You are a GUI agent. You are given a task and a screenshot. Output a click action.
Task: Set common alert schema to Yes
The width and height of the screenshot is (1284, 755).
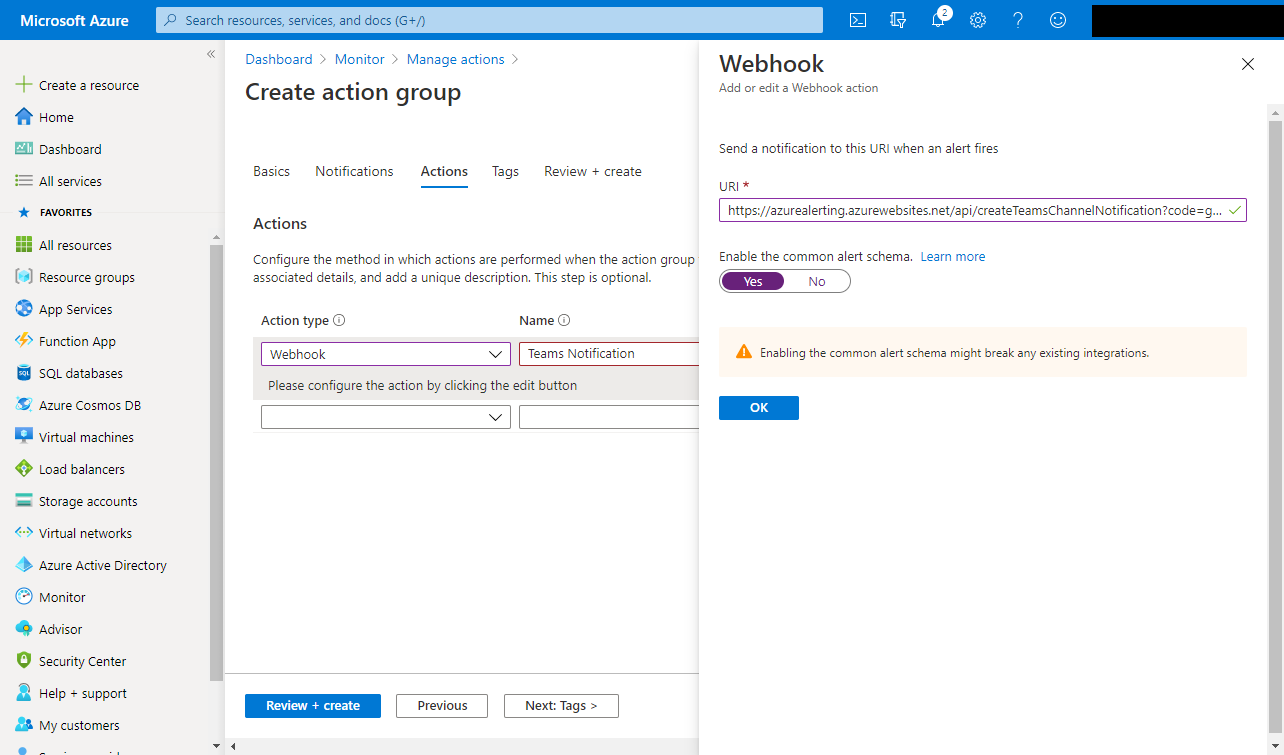pyautogui.click(x=753, y=281)
